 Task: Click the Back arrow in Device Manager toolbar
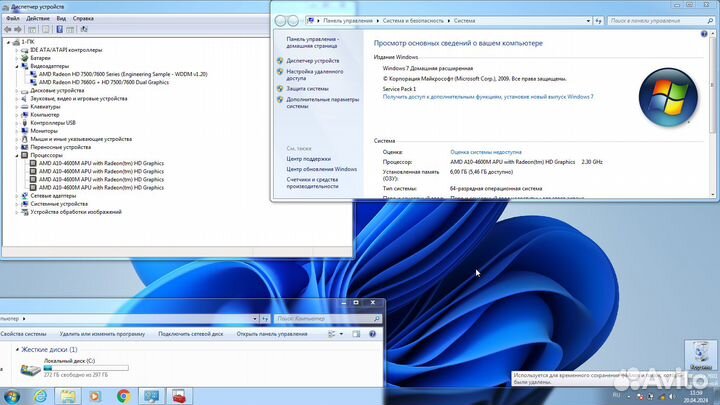tap(7, 29)
